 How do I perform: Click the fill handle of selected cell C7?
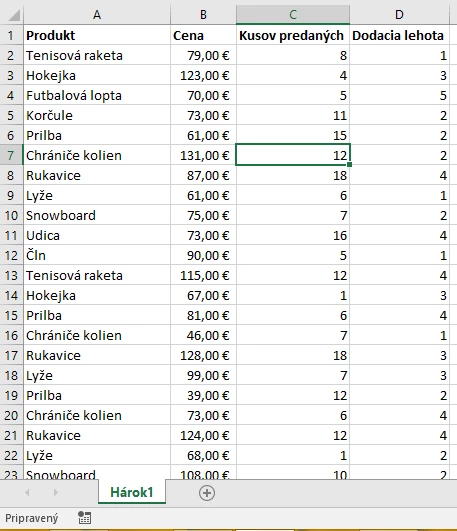click(349, 165)
